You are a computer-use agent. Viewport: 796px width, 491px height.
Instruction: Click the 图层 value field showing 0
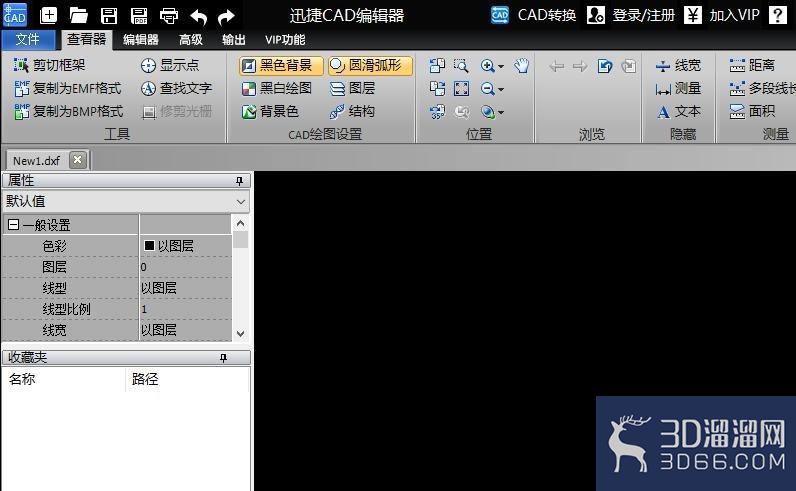[186, 267]
